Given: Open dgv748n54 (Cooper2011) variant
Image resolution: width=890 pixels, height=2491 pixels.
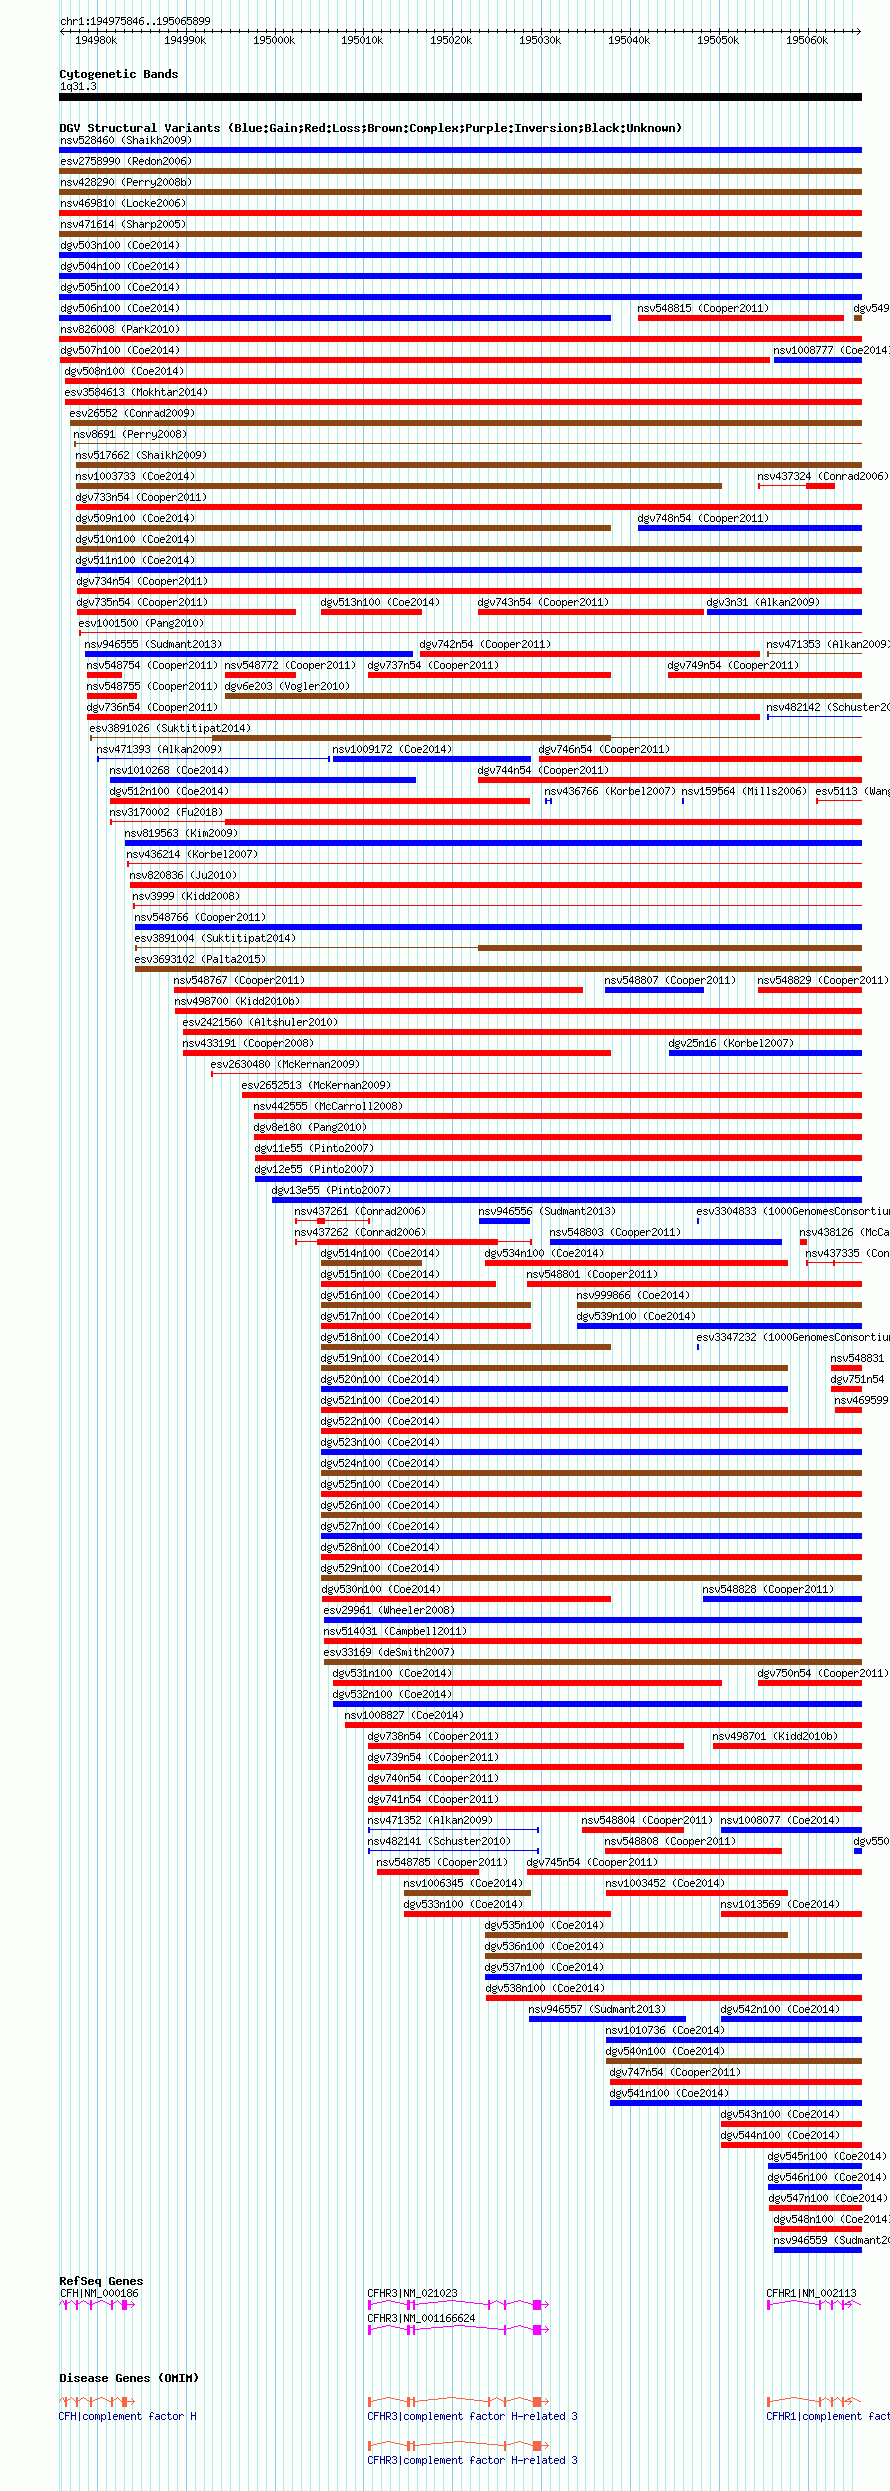Looking at the screenshot, I should [703, 518].
